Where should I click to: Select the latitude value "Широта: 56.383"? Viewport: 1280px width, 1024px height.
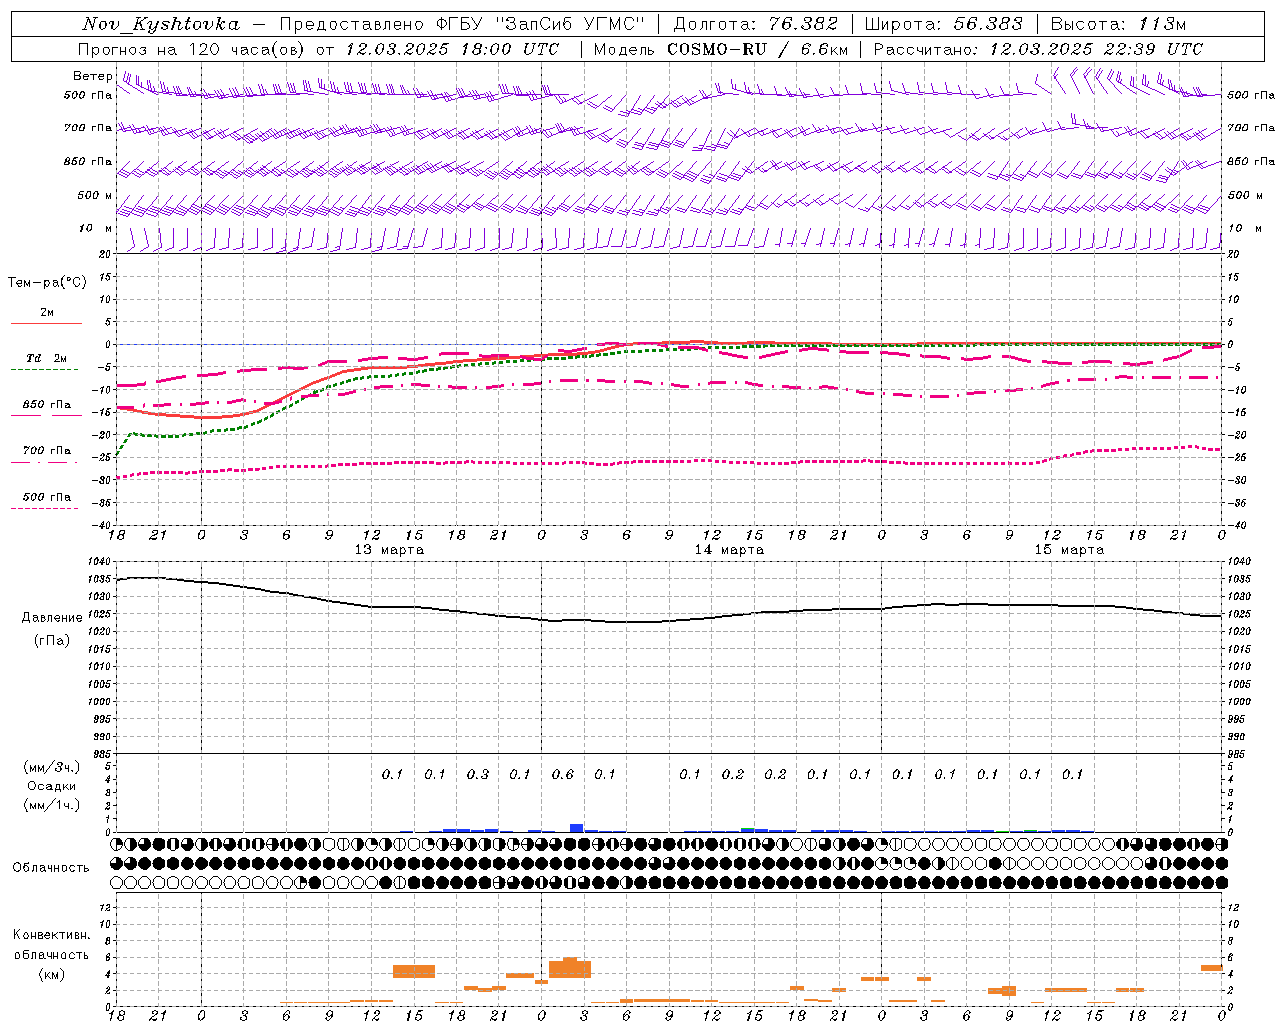[x=944, y=24]
